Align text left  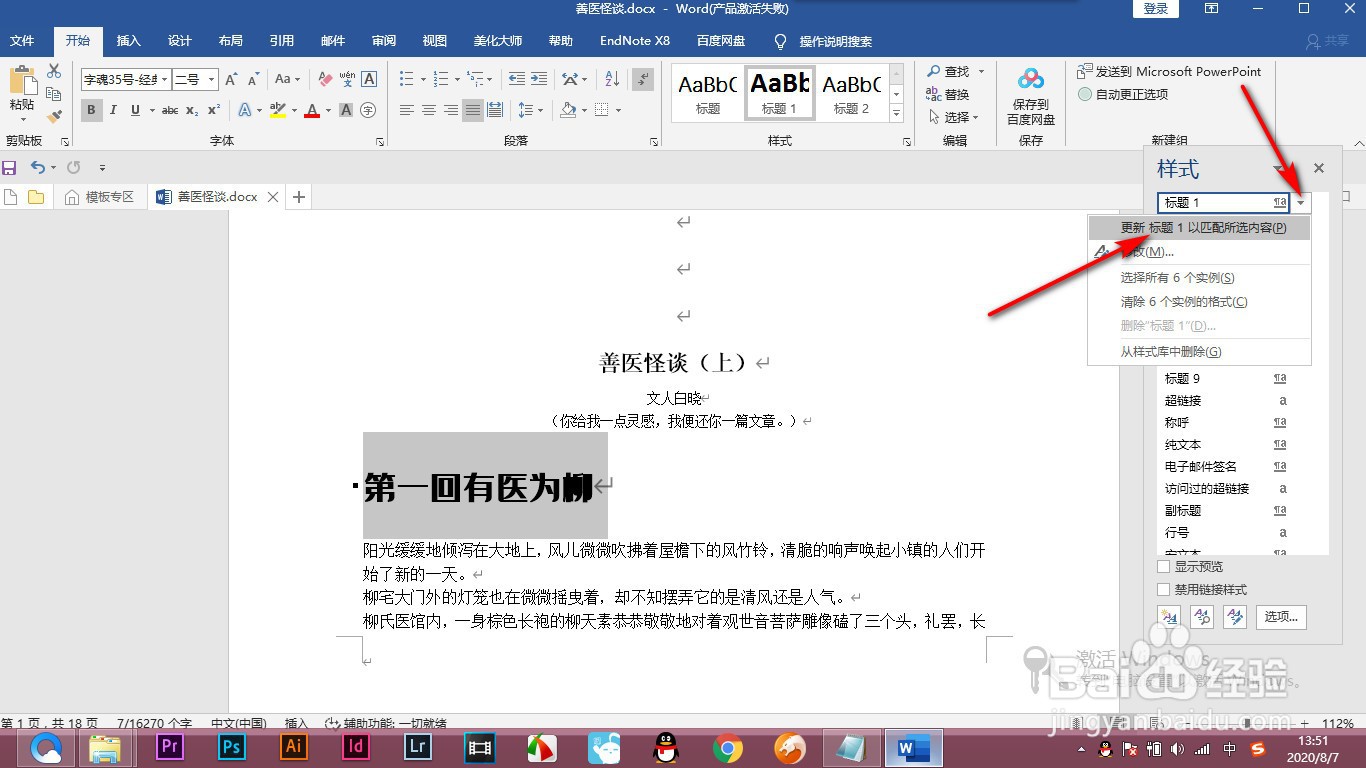(407, 110)
